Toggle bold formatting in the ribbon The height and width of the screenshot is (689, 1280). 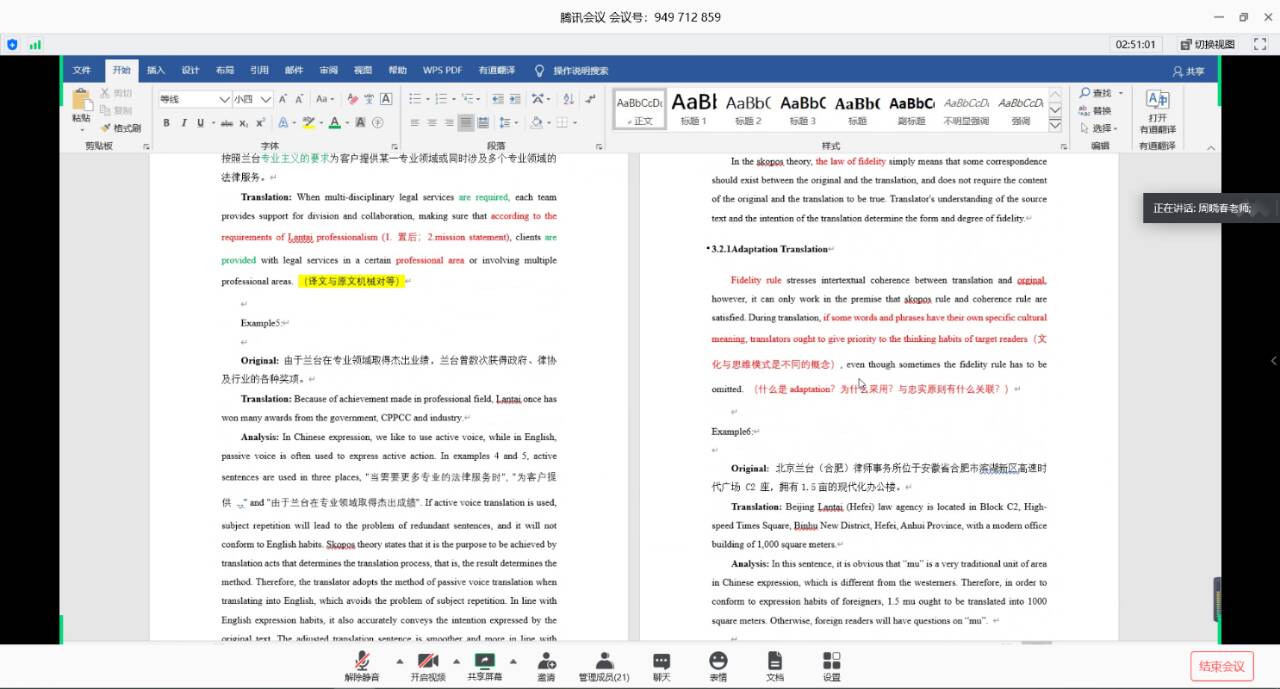(x=167, y=123)
